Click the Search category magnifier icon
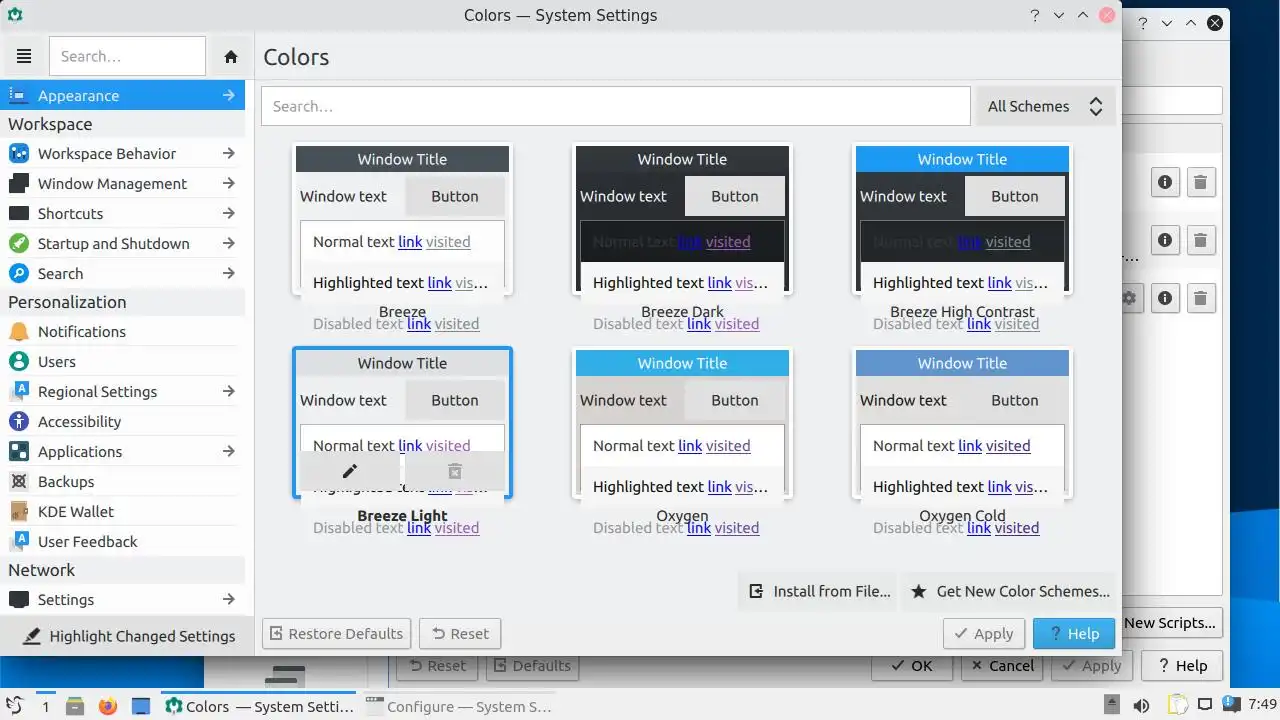The height and width of the screenshot is (720, 1280). click(x=19, y=274)
